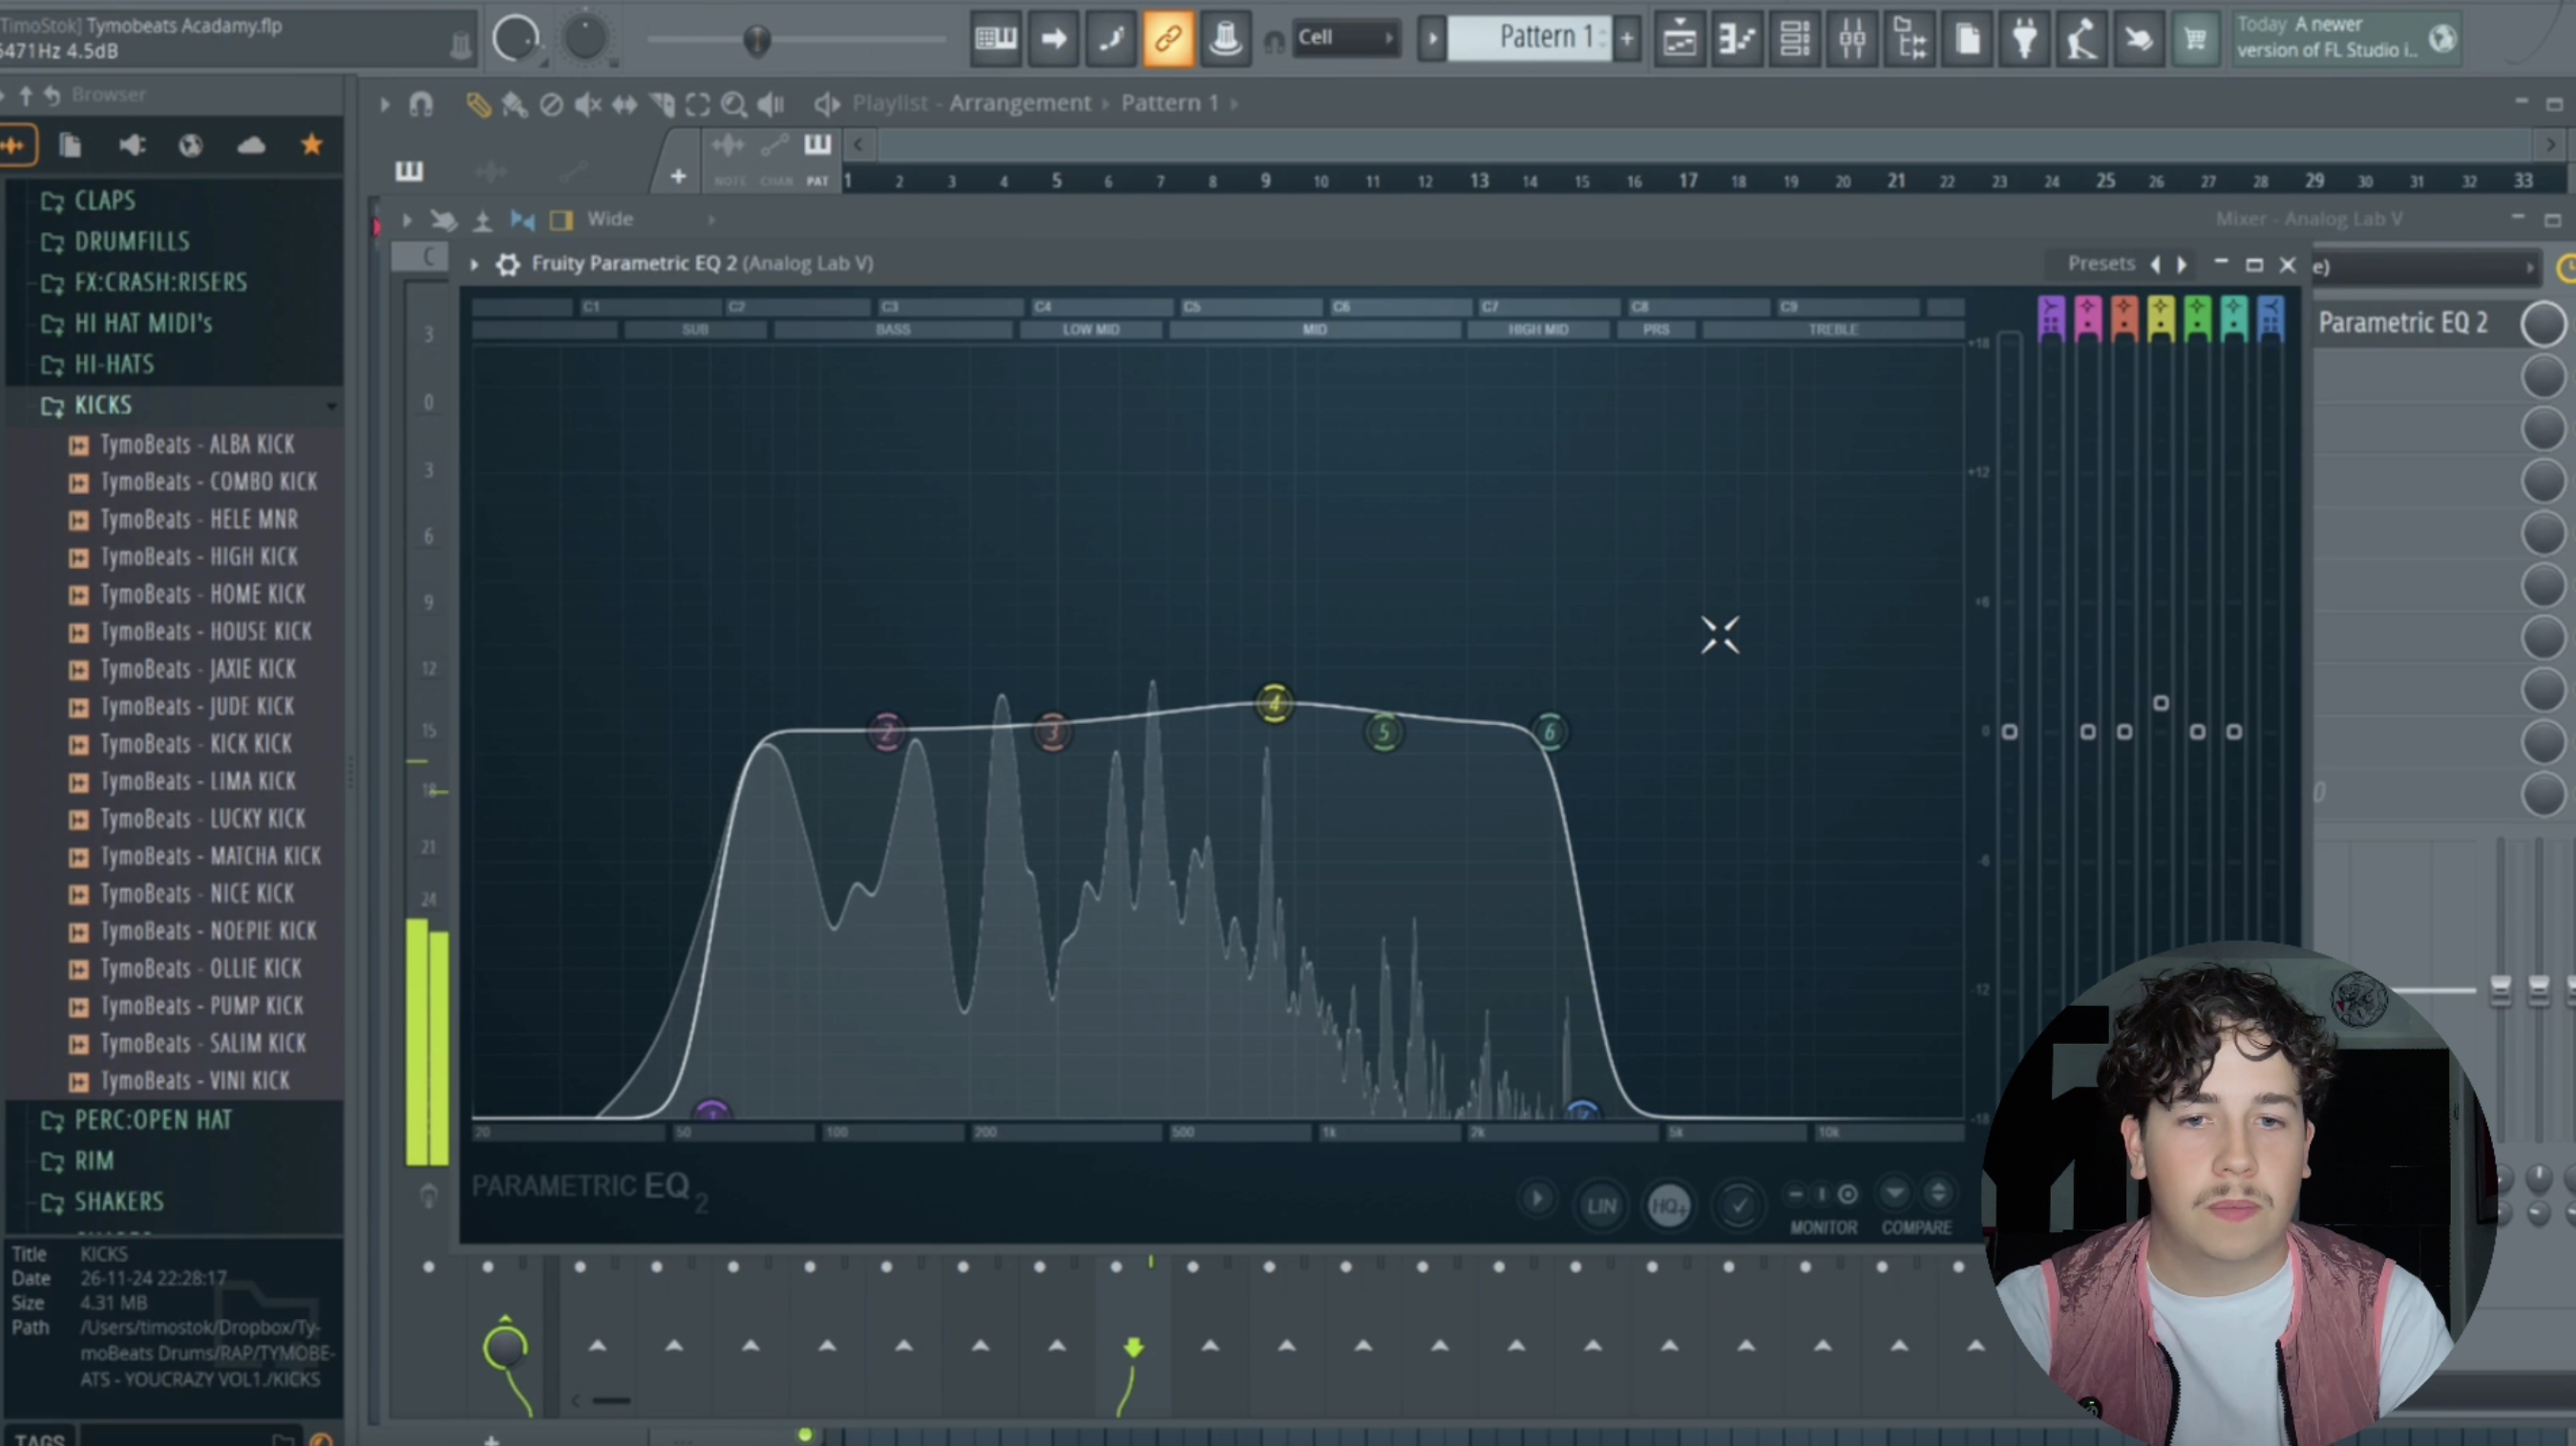Screen dimensions: 2576x1446
Task: Select TymoBeats - HOUSE KICK sample
Action: 205,632
